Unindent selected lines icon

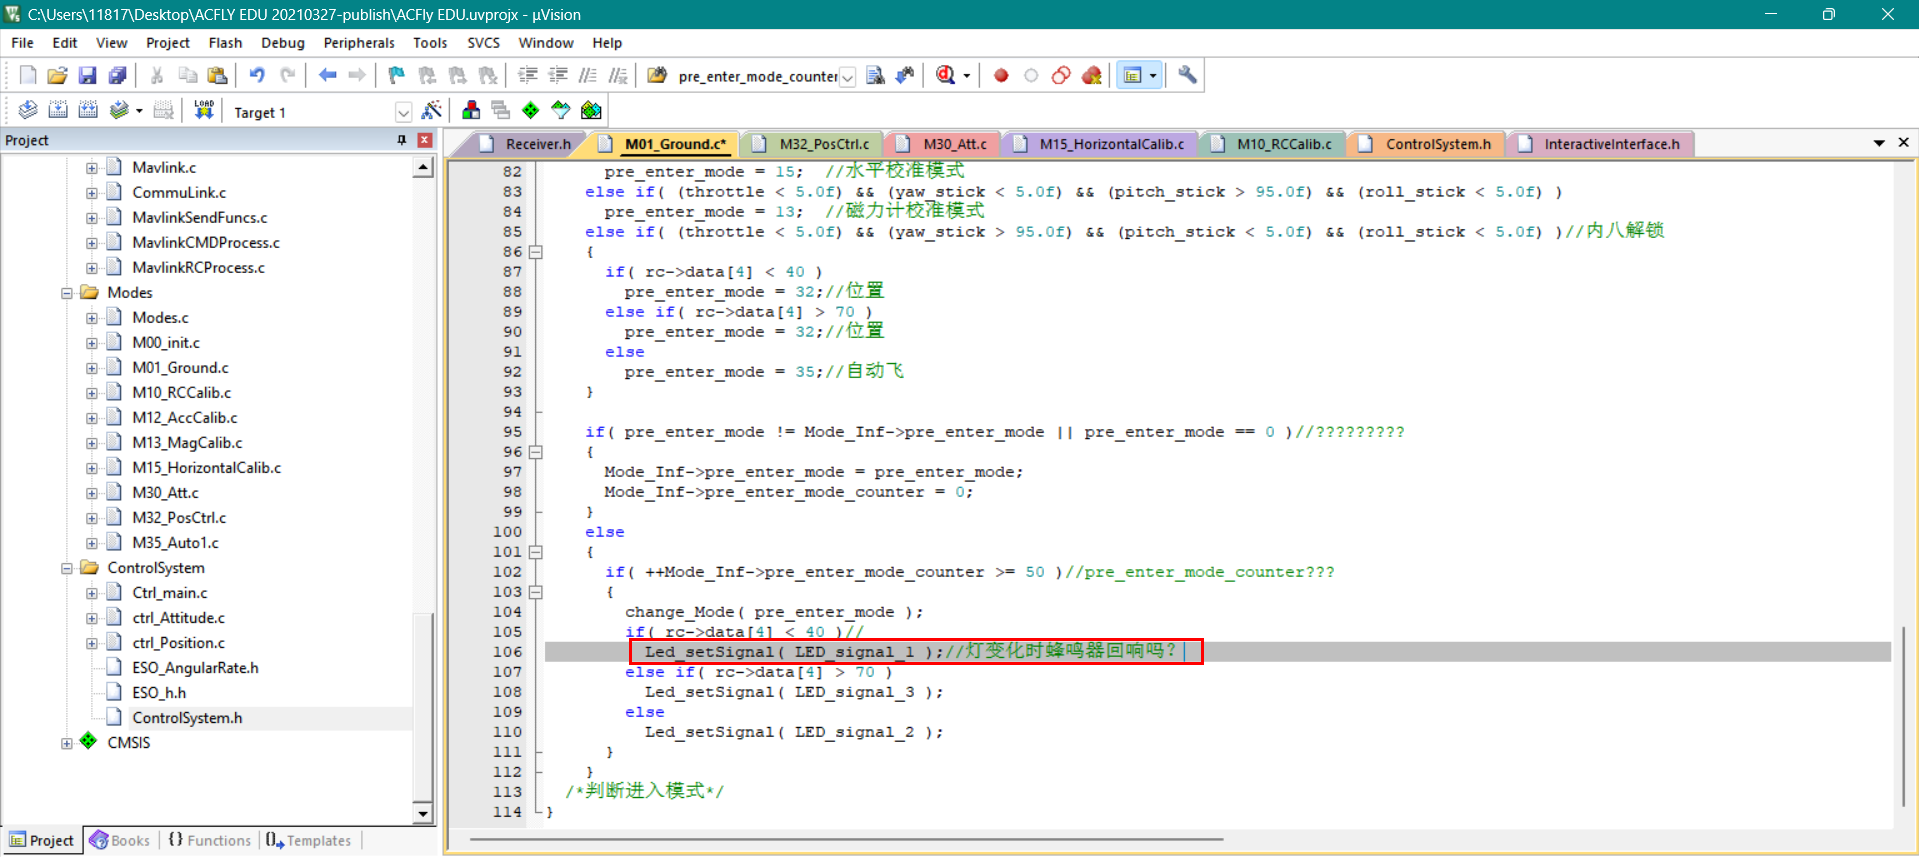pyautogui.click(x=558, y=75)
